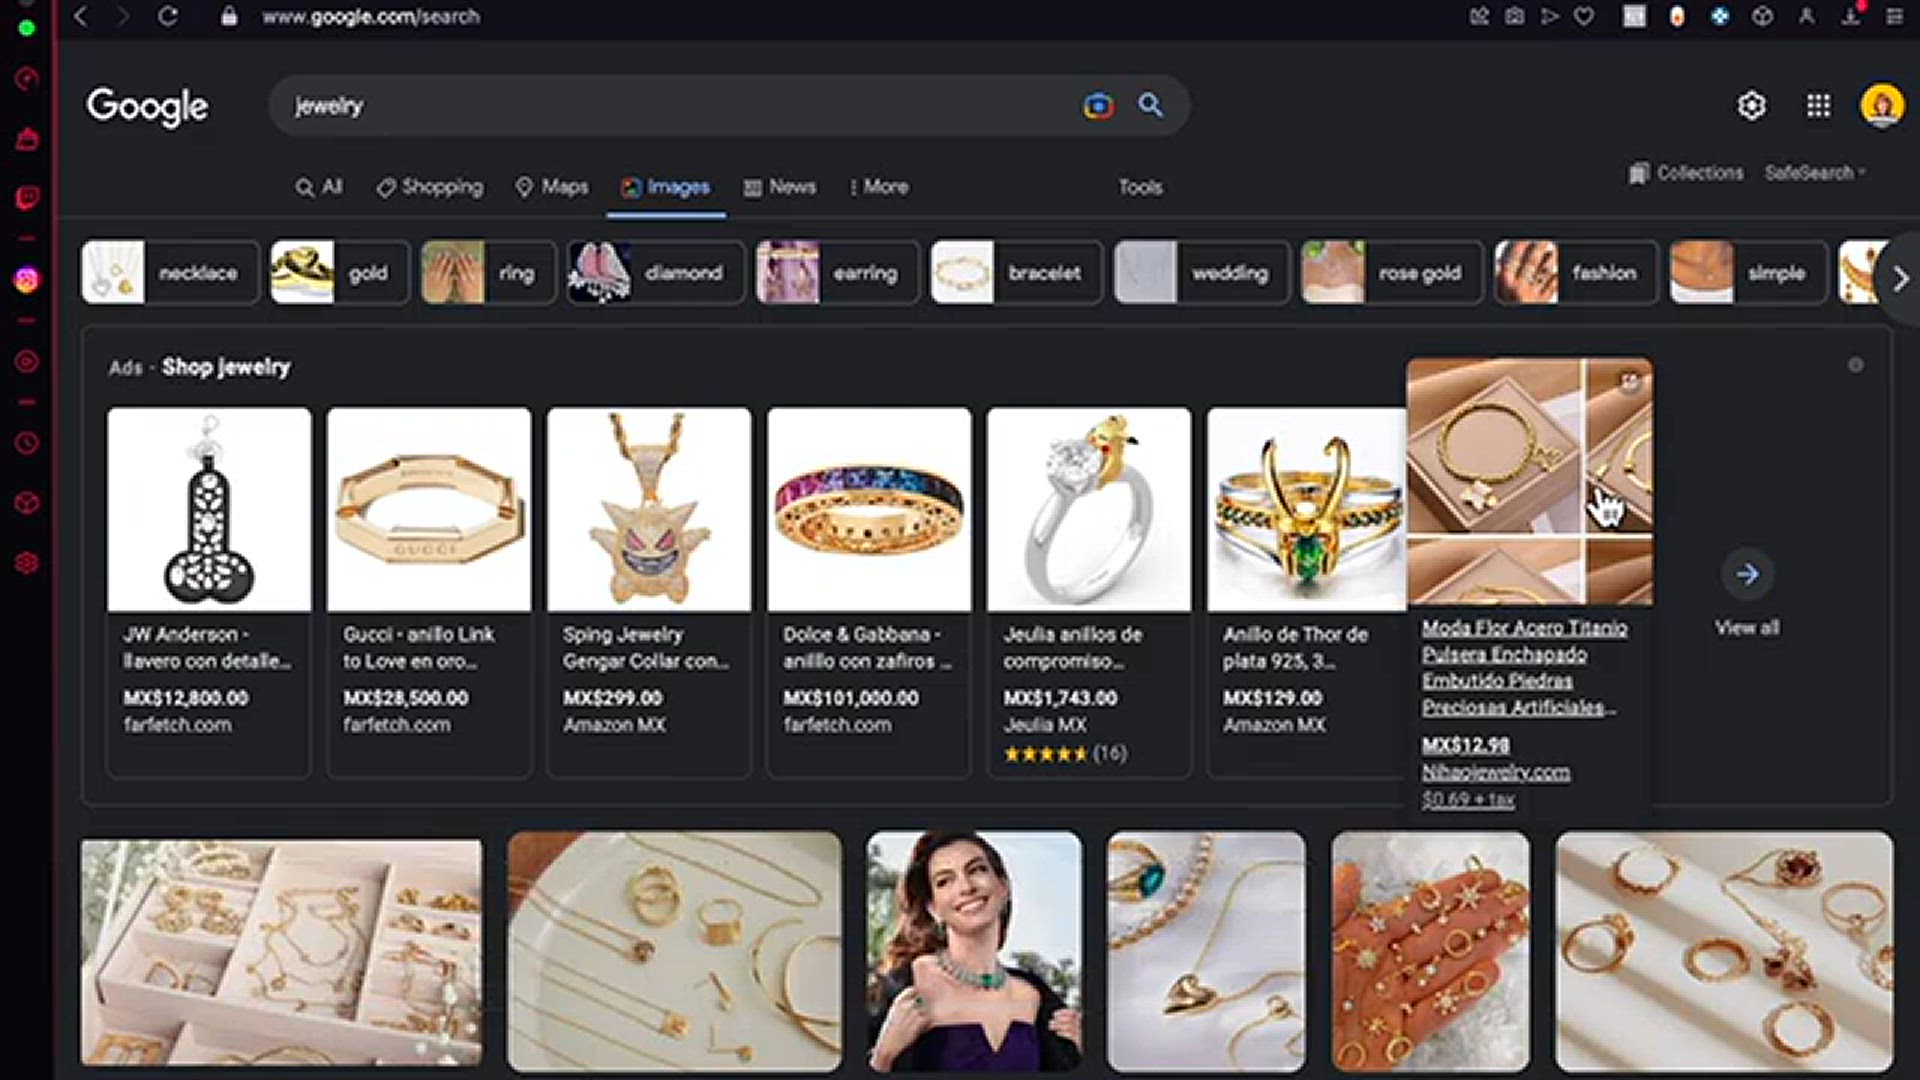Viewport: 1920px width, 1080px height.
Task: Click the speedometer GX control sidebar icon
Action: (27, 78)
